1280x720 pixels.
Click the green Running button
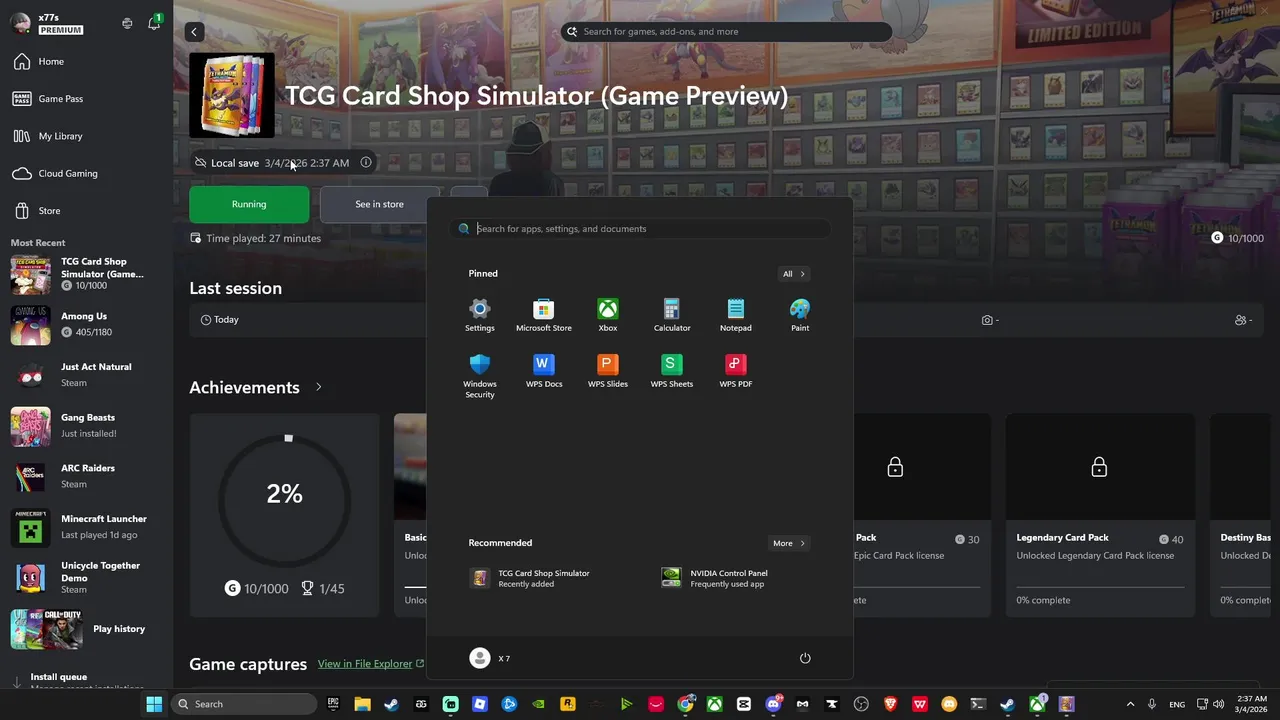pyautogui.click(x=249, y=204)
